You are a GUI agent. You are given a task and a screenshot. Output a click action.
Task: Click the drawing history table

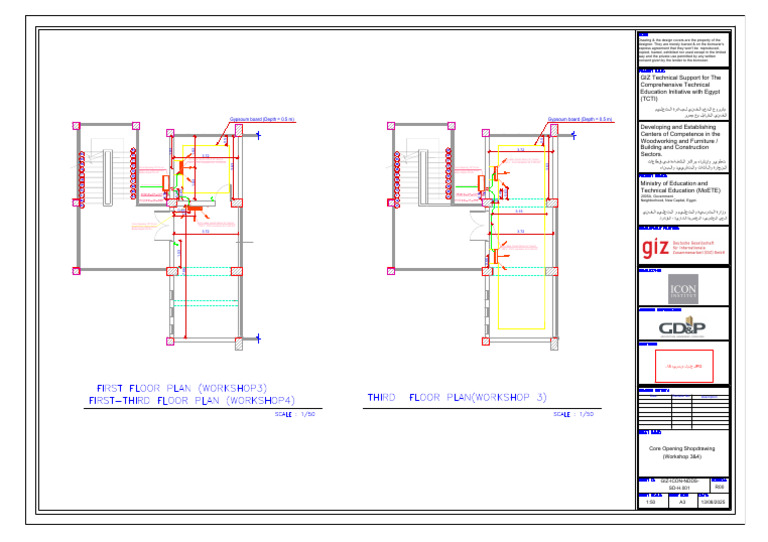coord(684,410)
